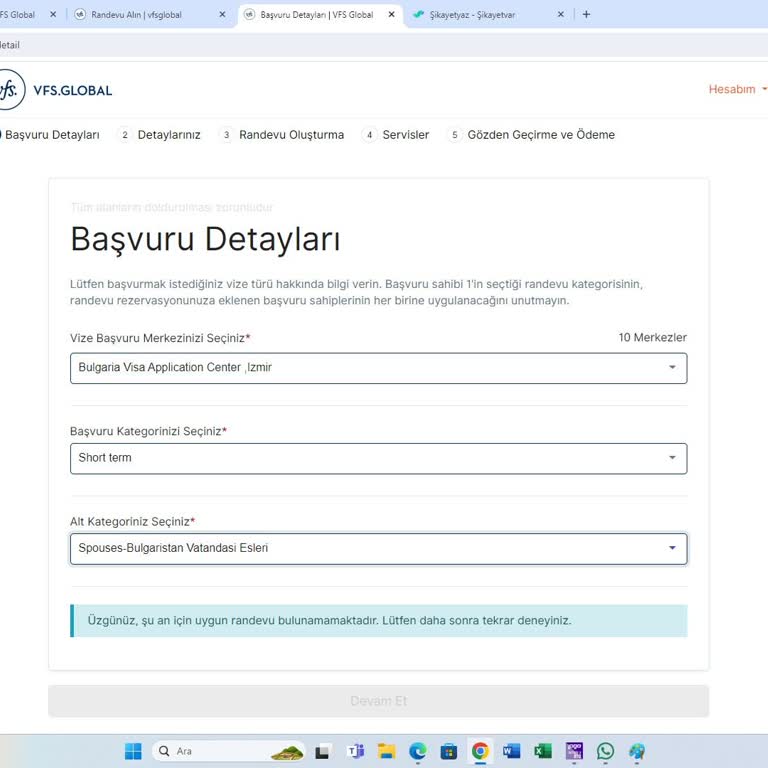Viewport: 768px width, 768px height.
Task: Go to step 3 Randevu Oluşturma
Action: [x=282, y=135]
